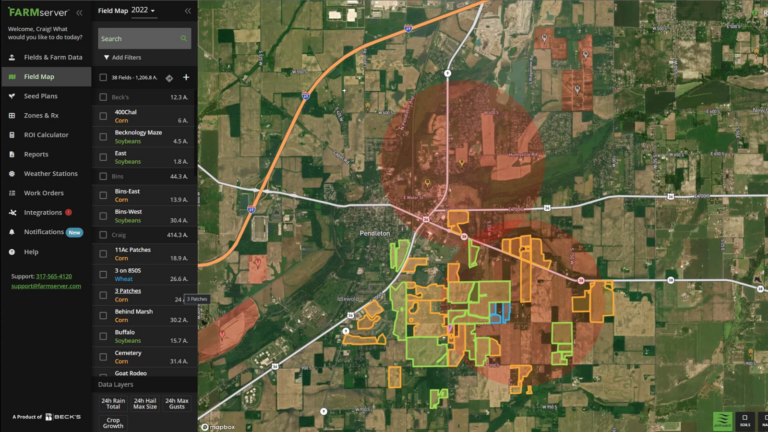
Task: Tick the Becknology Maze checkbox
Action: point(103,136)
